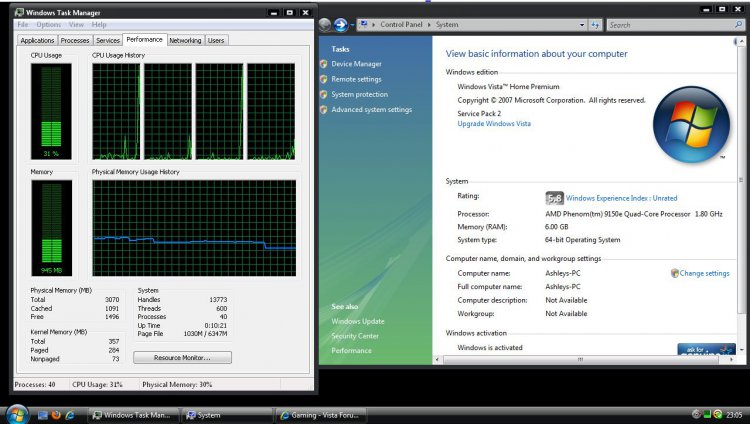Click the Remote settings shield icon
The height and width of the screenshot is (424, 750).
coord(324,79)
